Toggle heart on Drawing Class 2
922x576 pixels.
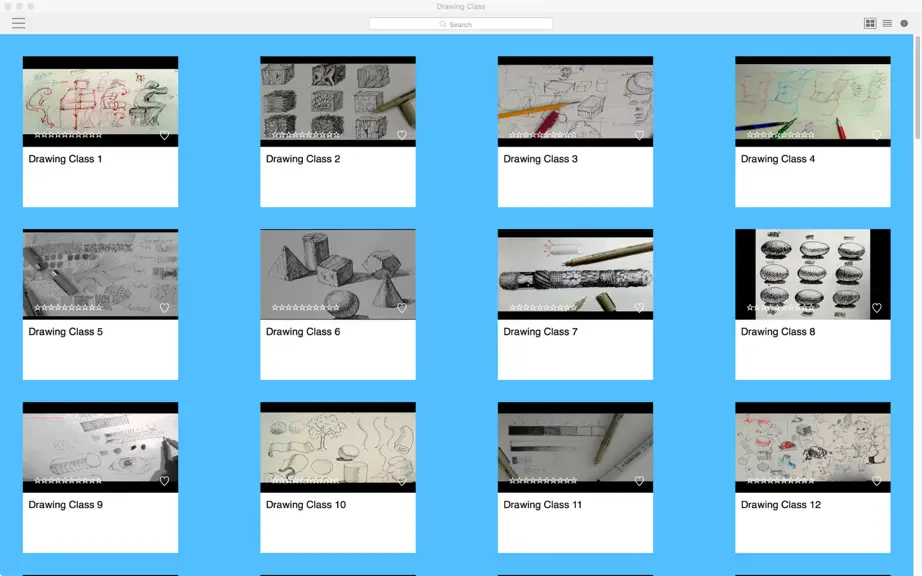point(402,135)
